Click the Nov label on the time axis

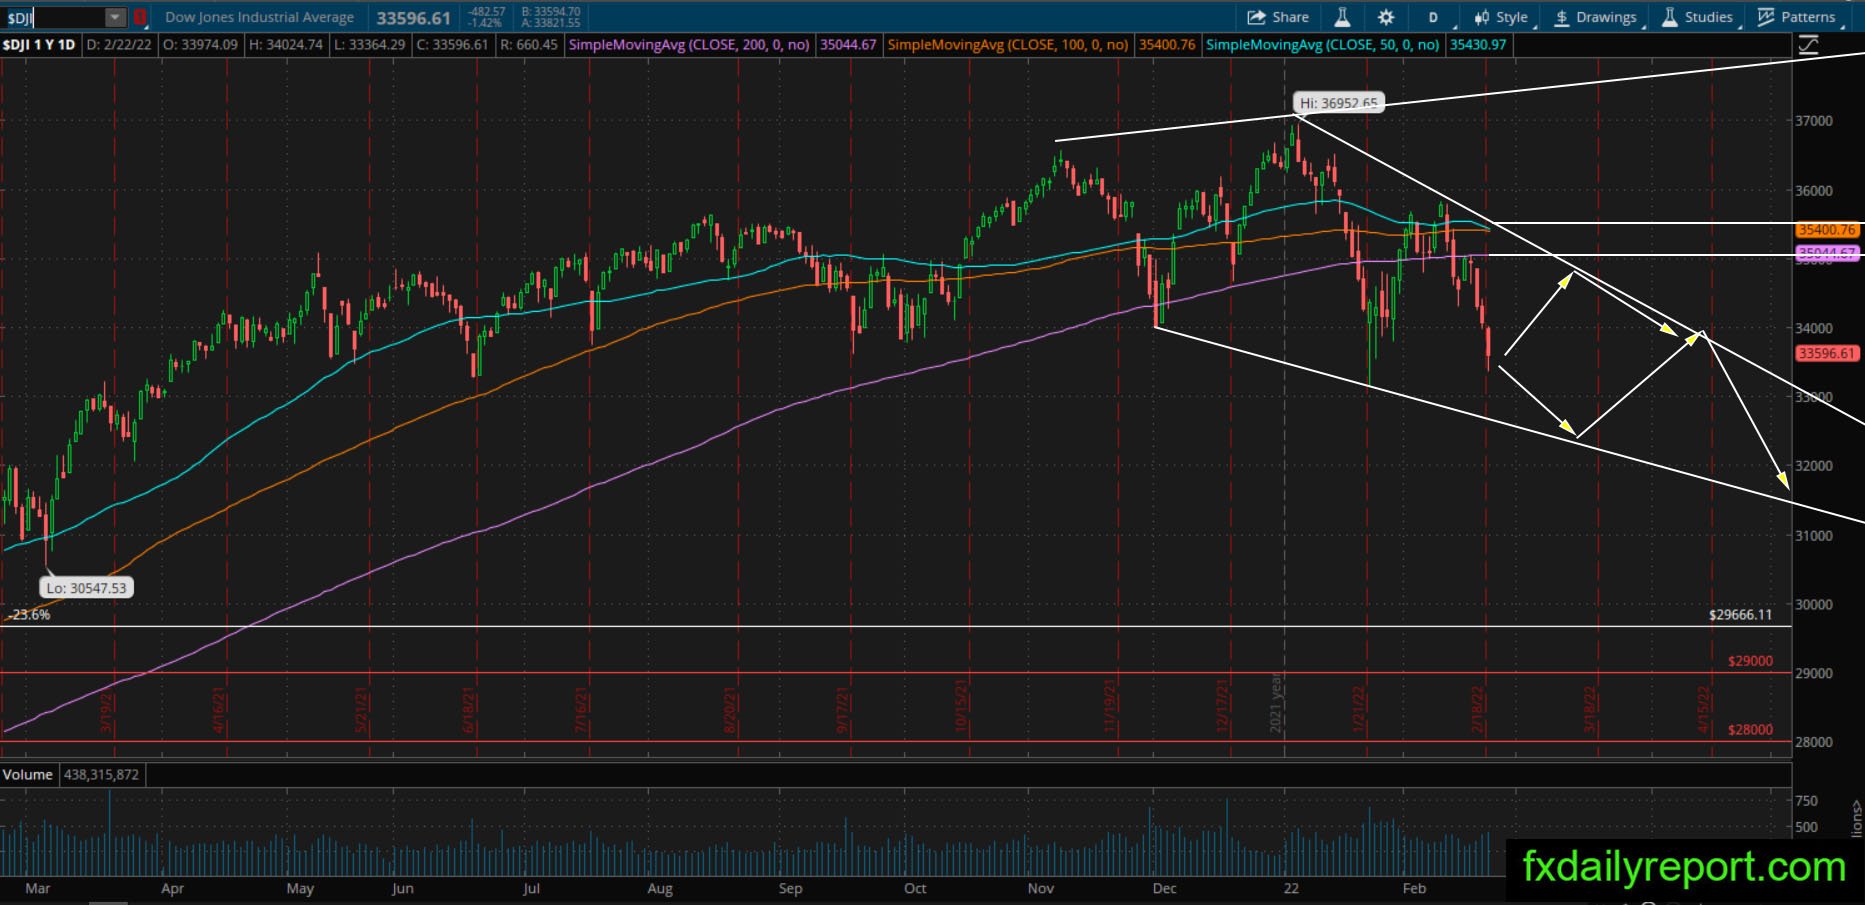click(x=1041, y=888)
